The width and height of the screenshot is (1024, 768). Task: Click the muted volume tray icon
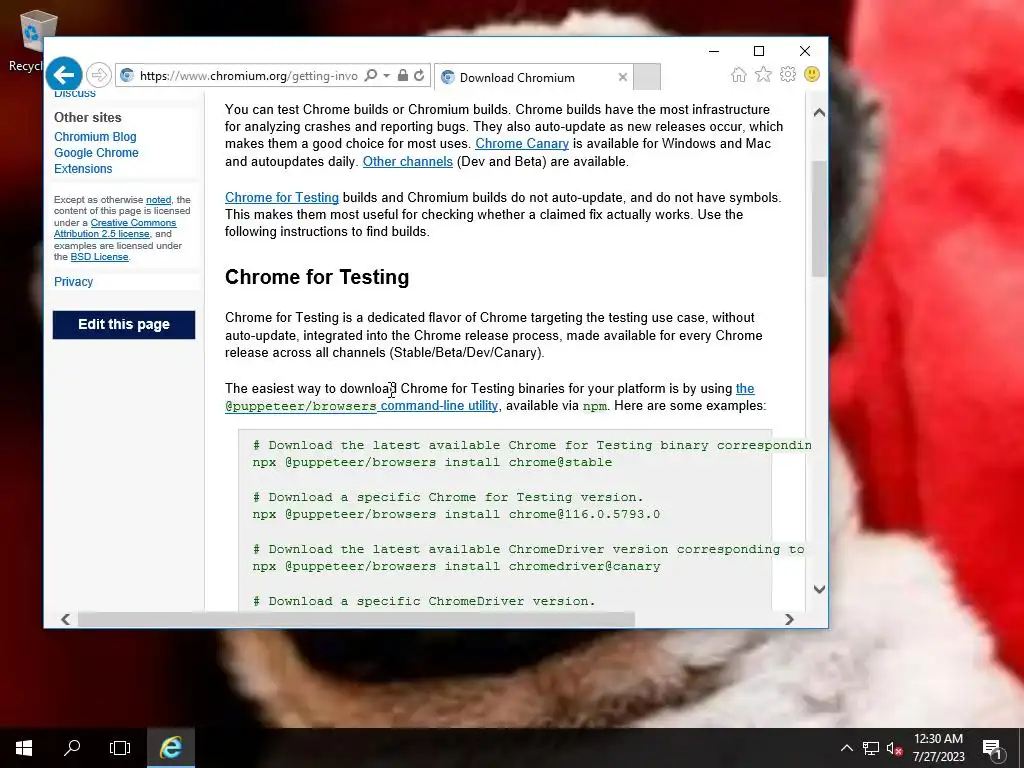click(894, 748)
